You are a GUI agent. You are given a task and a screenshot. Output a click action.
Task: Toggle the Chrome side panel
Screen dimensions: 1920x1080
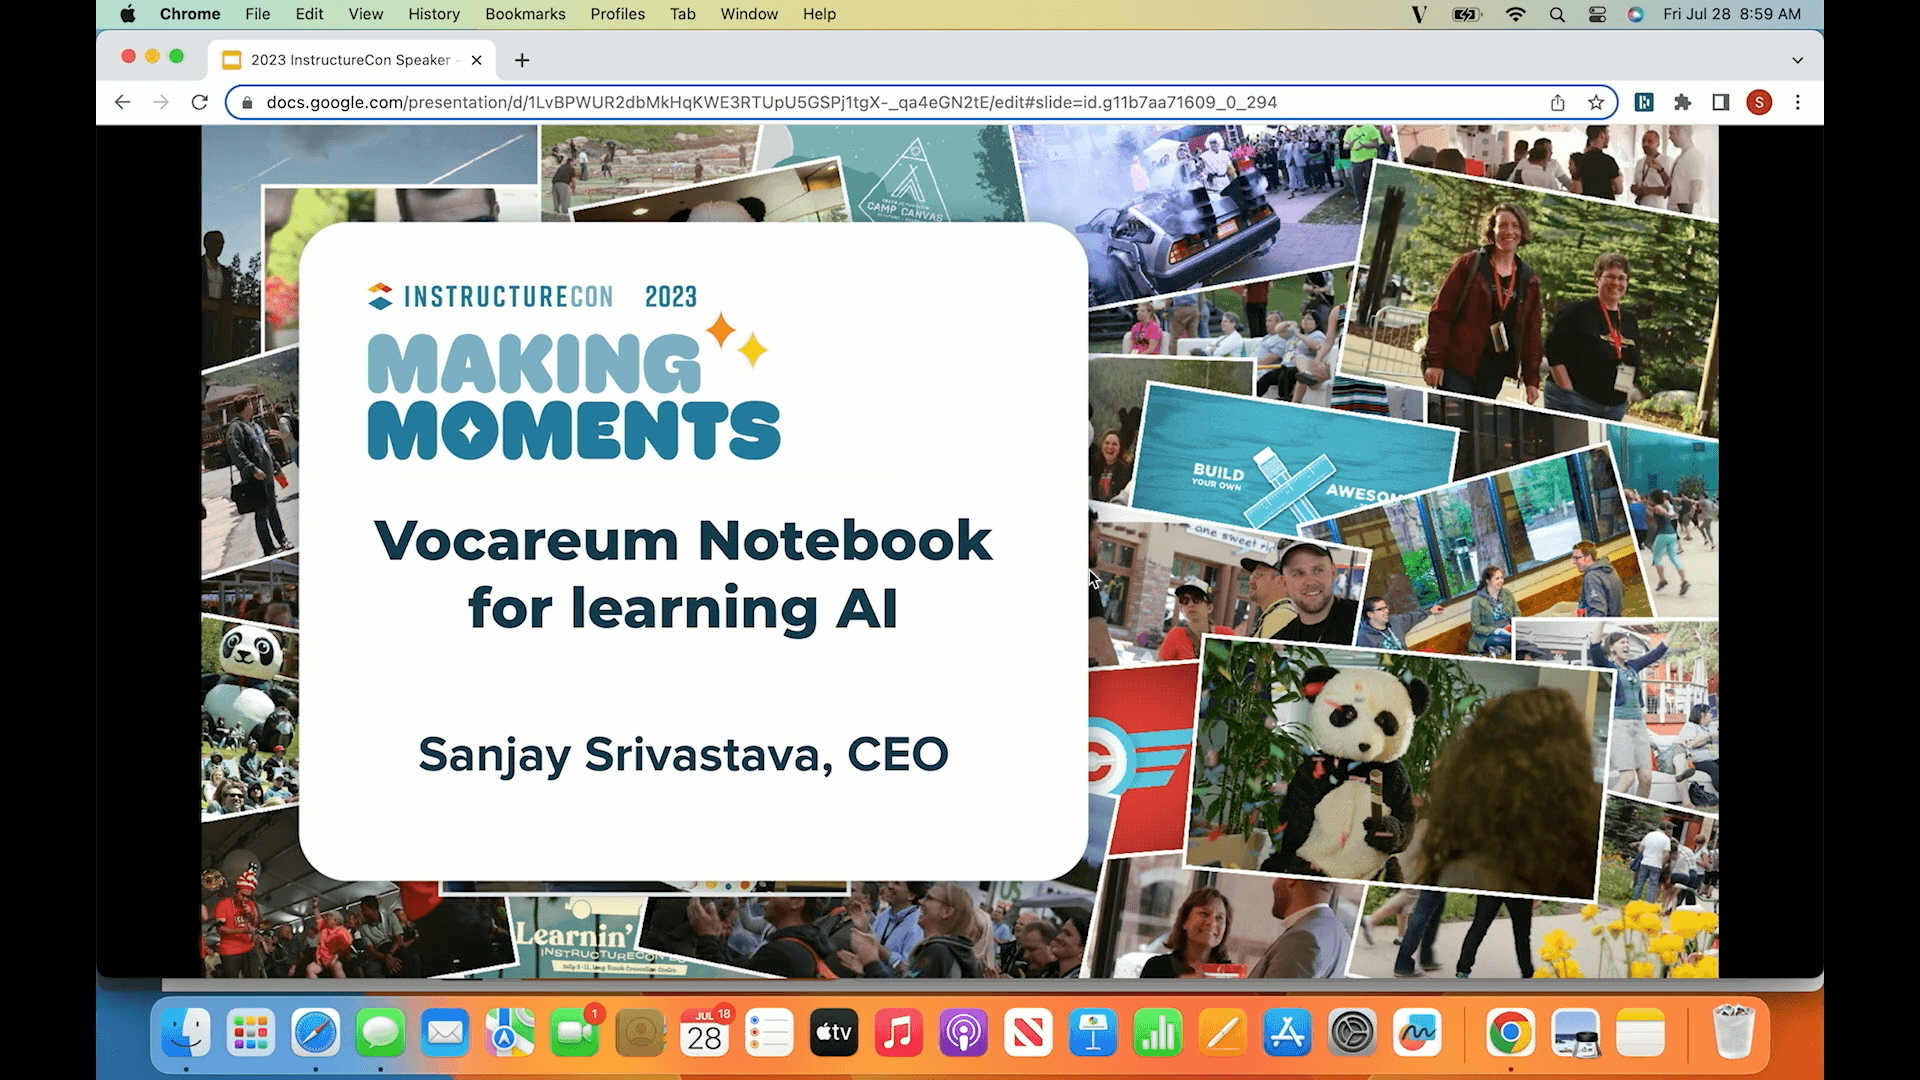[1721, 102]
